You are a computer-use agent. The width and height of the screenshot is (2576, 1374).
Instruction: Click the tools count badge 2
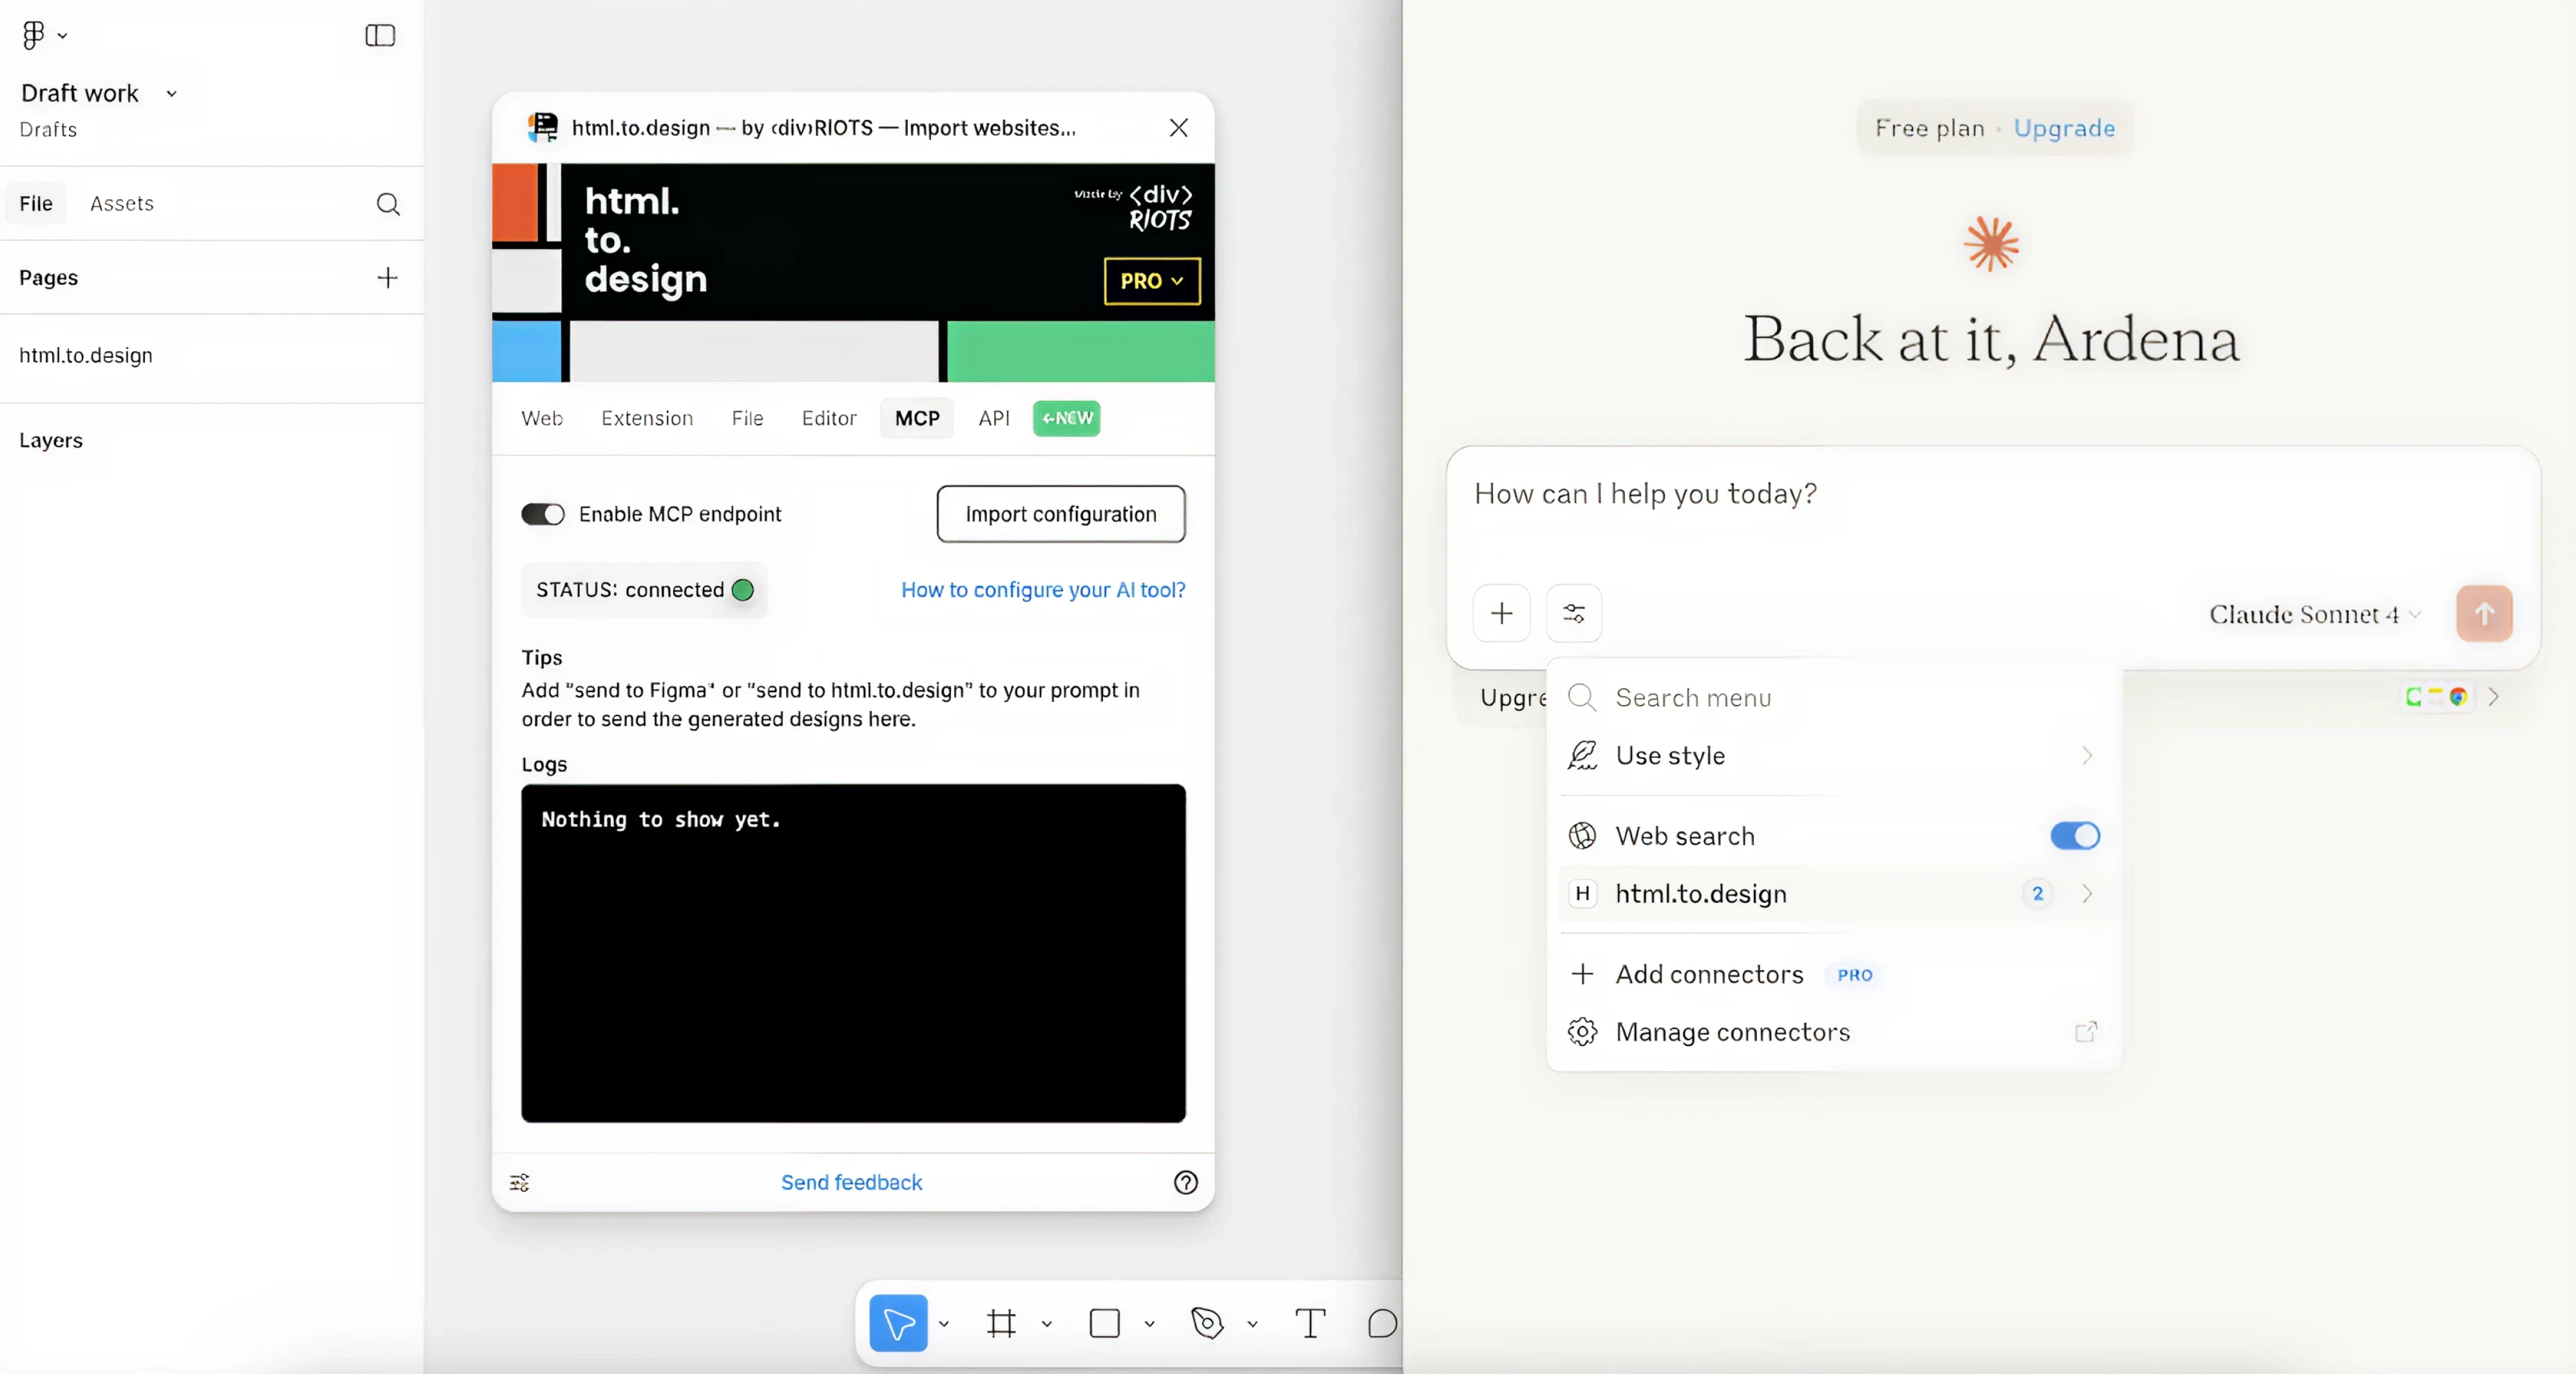pyautogui.click(x=2037, y=893)
